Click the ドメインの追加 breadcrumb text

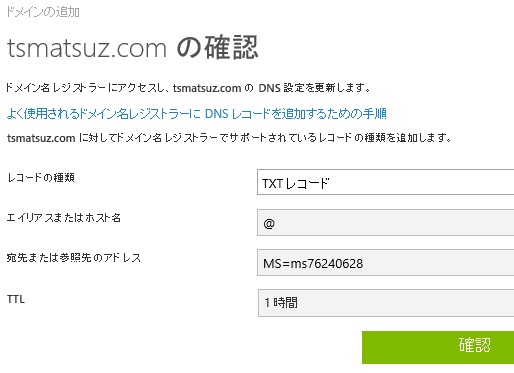(x=43, y=12)
